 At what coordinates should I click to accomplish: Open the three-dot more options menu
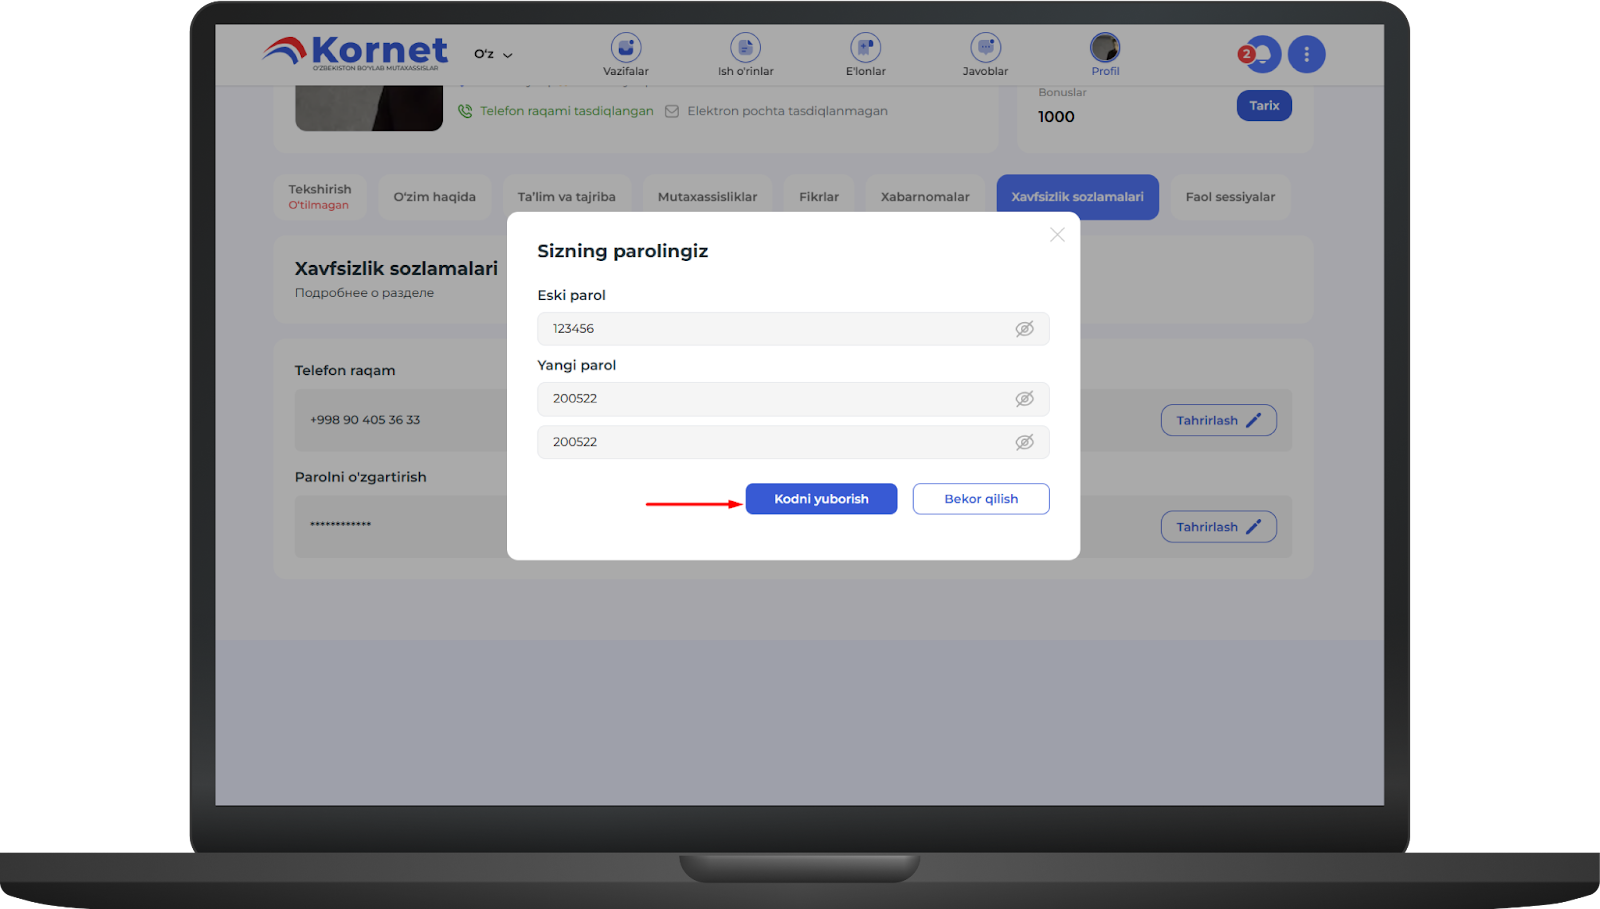(1306, 54)
